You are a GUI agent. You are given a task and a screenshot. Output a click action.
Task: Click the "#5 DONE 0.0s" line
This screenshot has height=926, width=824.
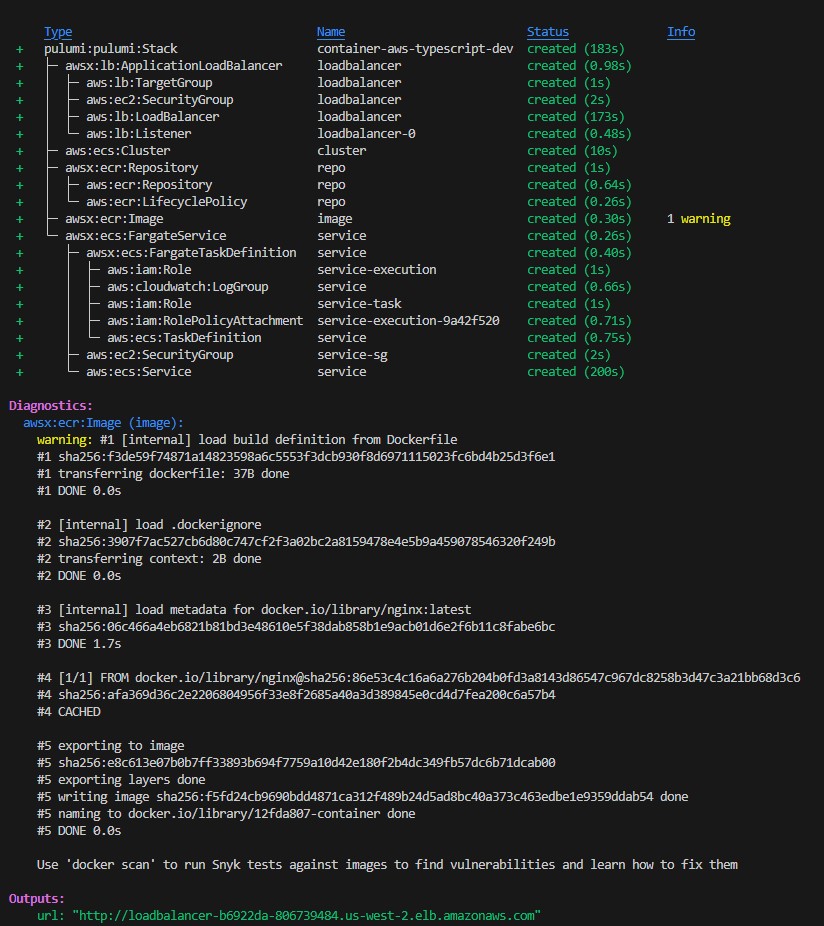(x=79, y=831)
